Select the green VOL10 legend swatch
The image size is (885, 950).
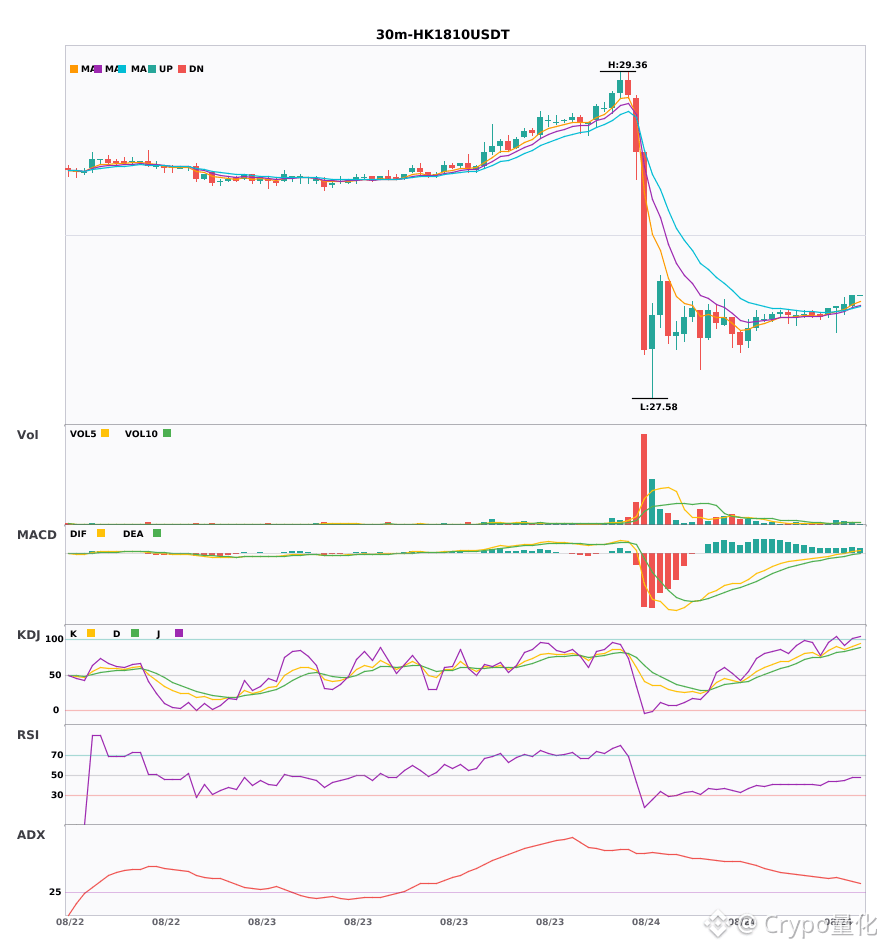[167, 433]
